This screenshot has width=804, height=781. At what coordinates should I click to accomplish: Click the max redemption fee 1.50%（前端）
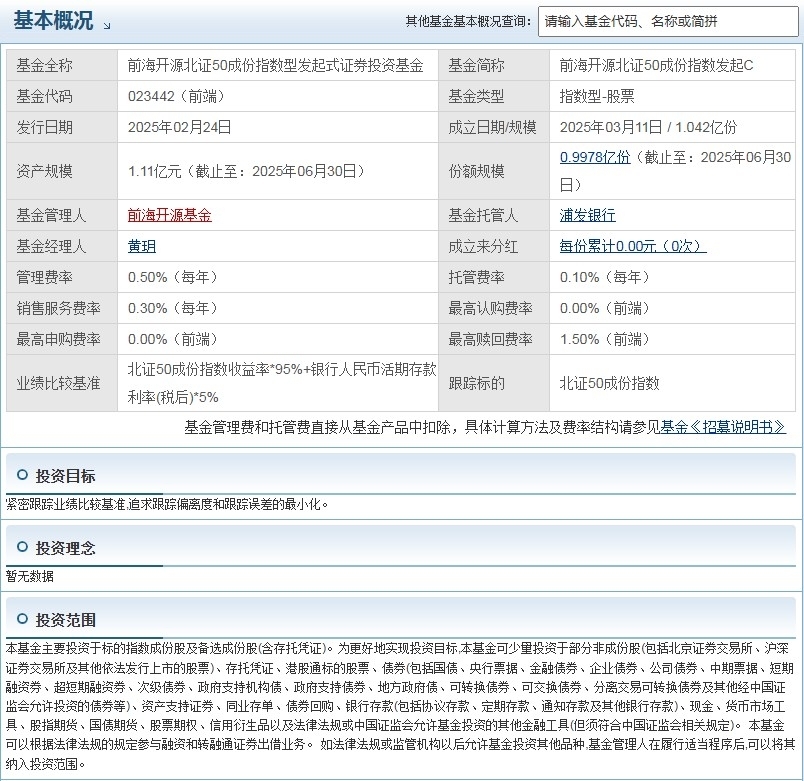pyautogui.click(x=605, y=339)
